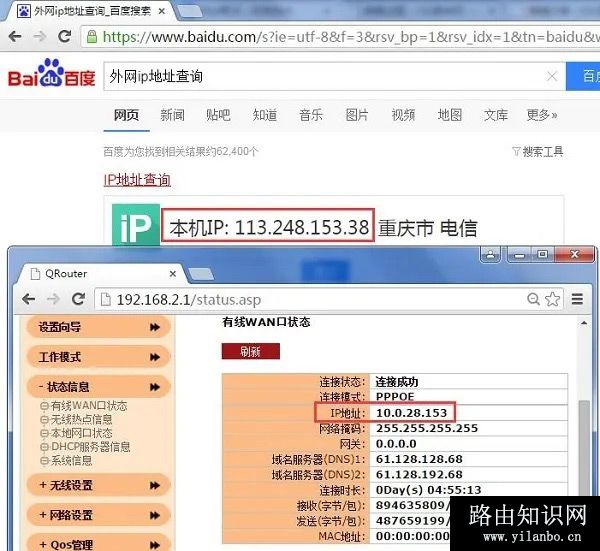Open the Chrome hamburger menu in QRouter window

(x=577, y=299)
